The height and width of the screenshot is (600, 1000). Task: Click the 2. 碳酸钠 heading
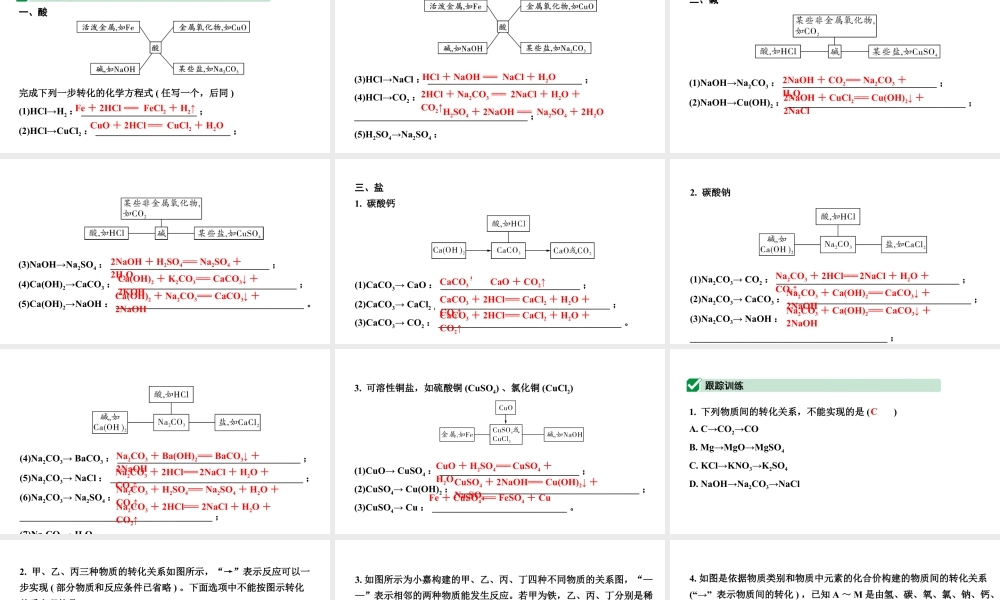[x=712, y=193]
